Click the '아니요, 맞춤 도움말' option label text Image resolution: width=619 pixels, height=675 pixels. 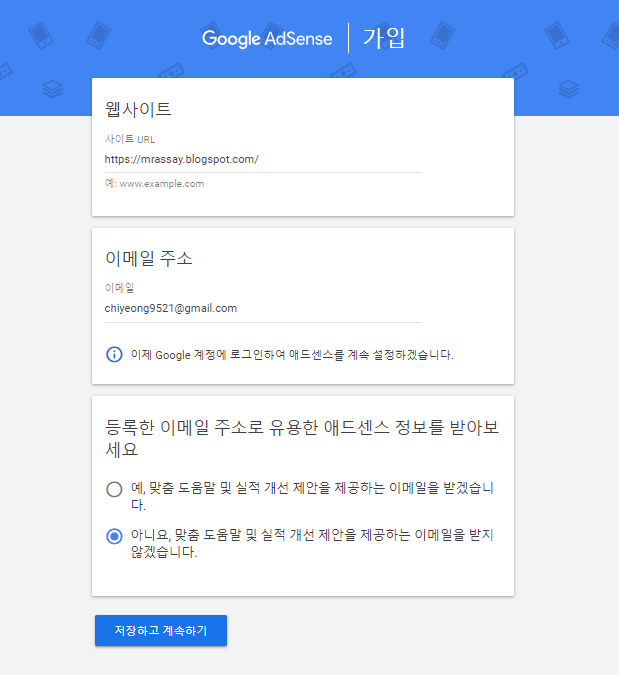tap(312, 543)
